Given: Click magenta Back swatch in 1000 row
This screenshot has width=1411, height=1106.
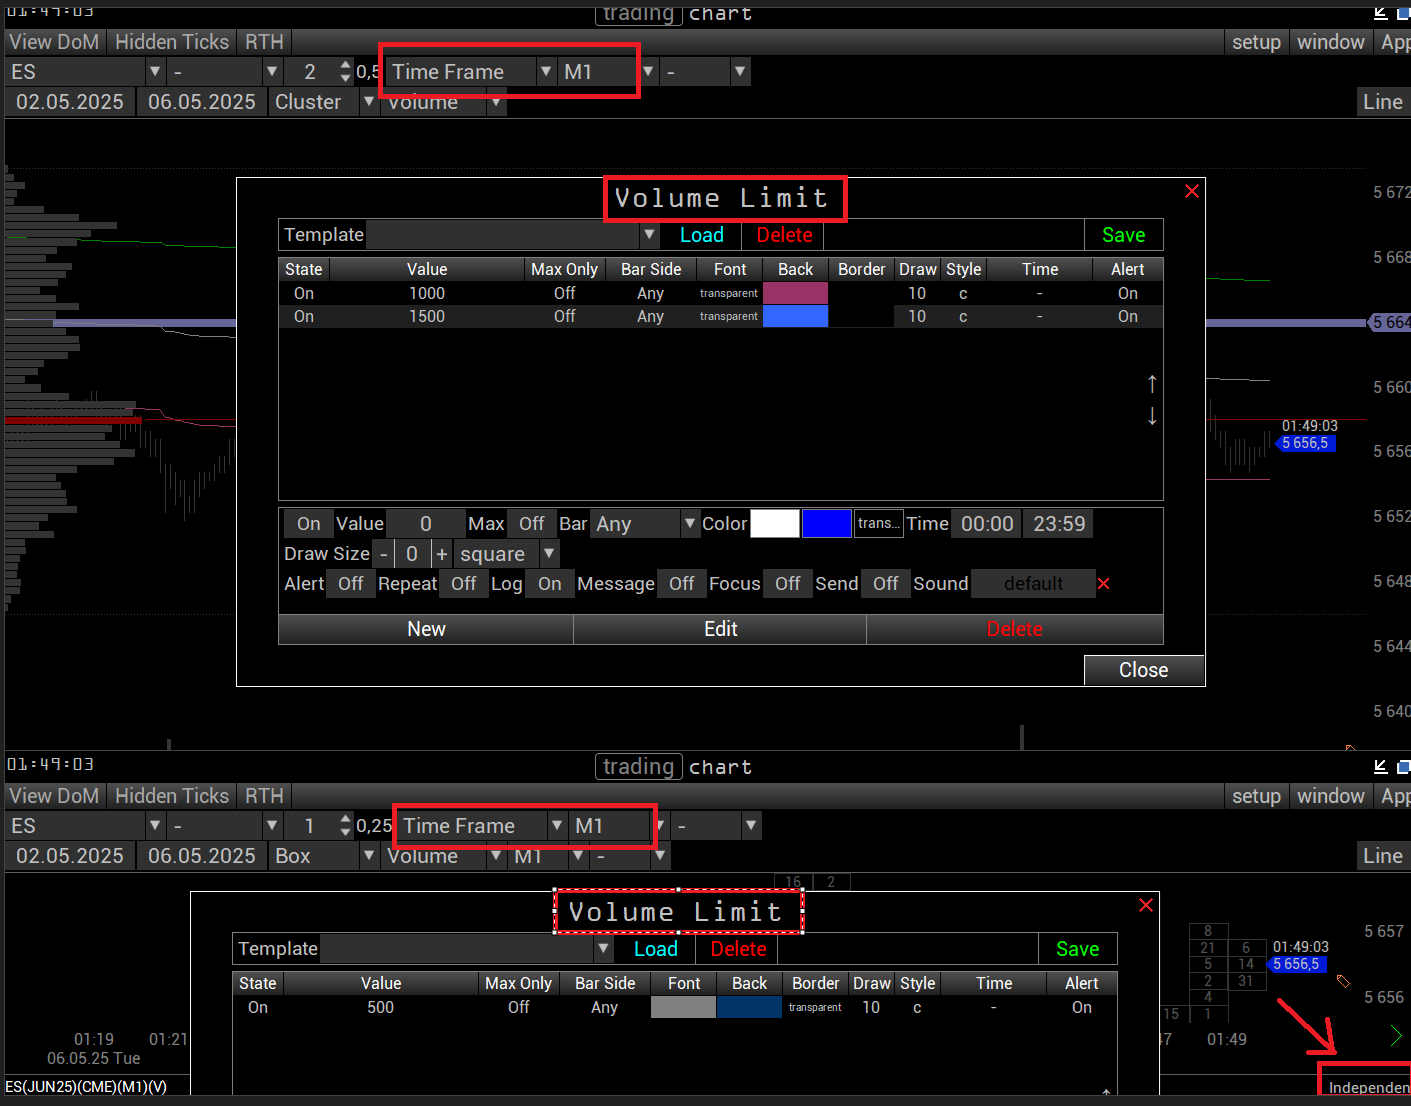Looking at the screenshot, I should [x=795, y=293].
